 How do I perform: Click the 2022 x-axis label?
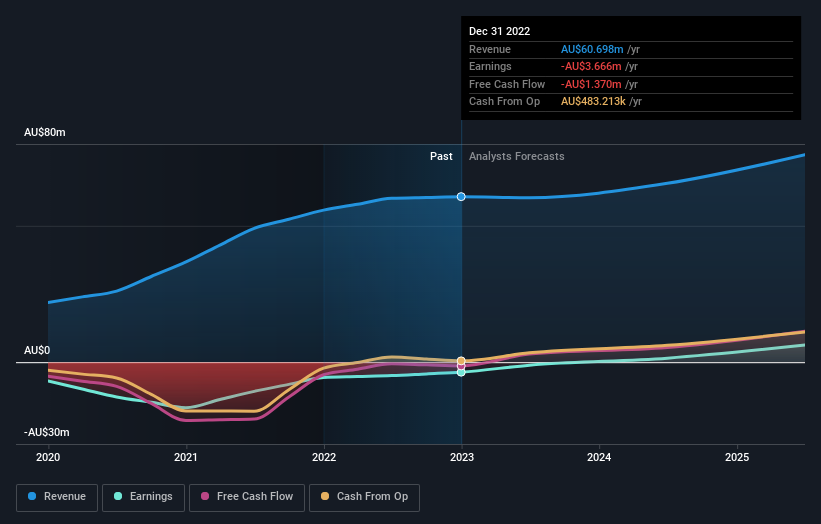click(324, 457)
